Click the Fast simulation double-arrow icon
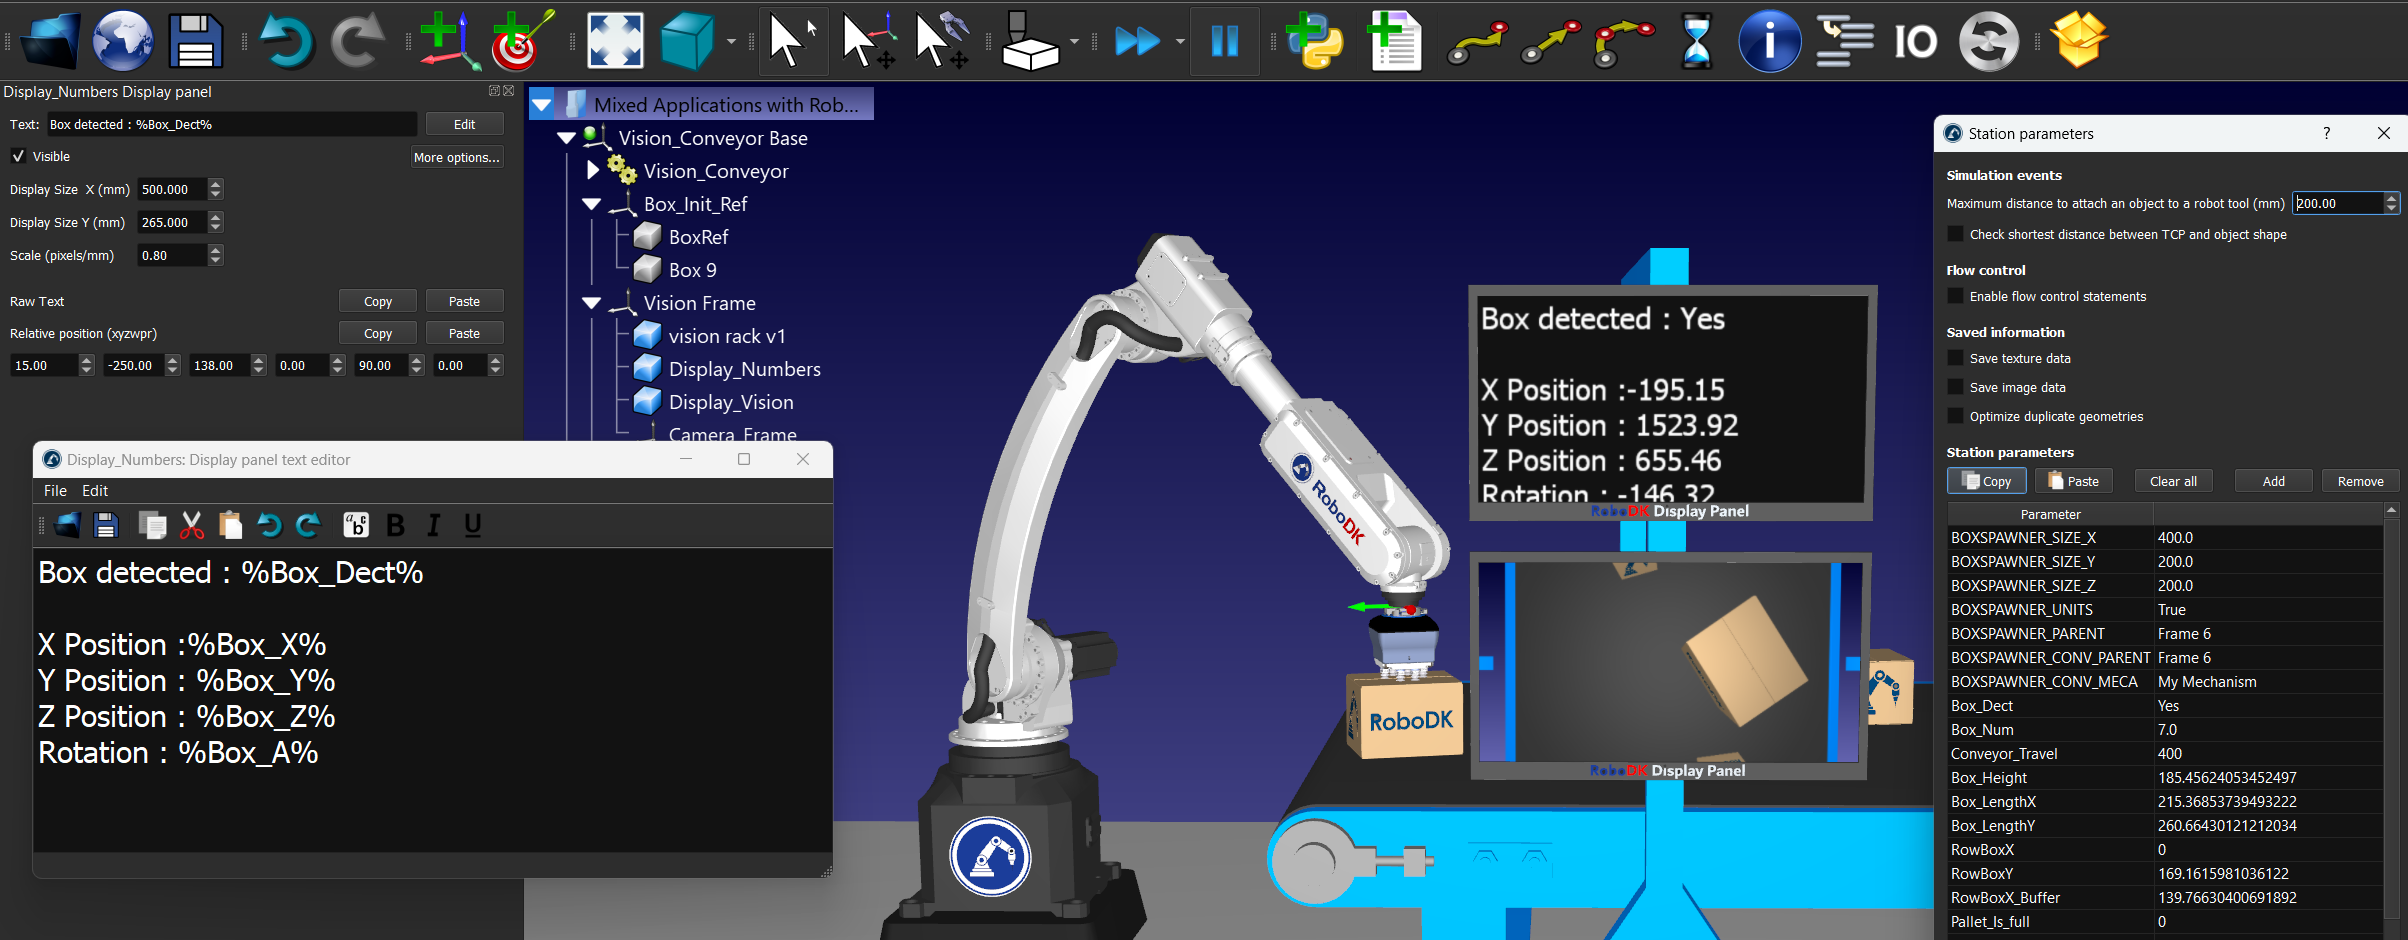 pos(1137,41)
